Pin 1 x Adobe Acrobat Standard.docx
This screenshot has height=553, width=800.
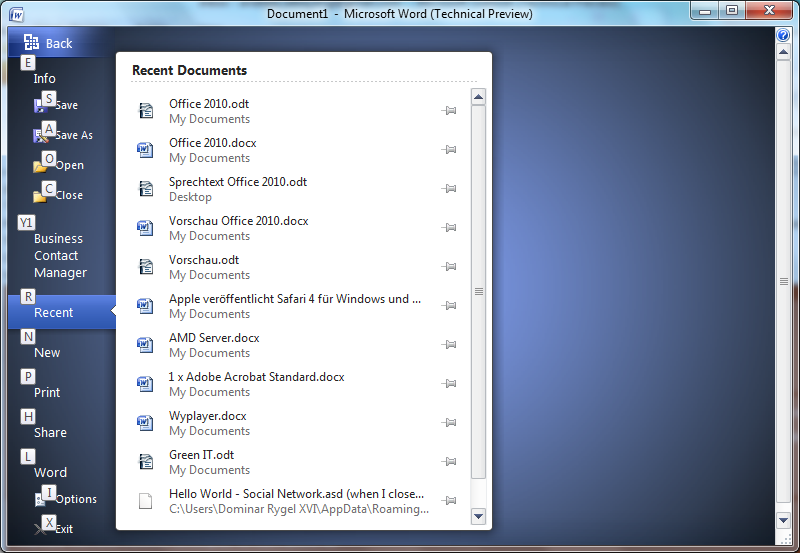pyautogui.click(x=449, y=383)
